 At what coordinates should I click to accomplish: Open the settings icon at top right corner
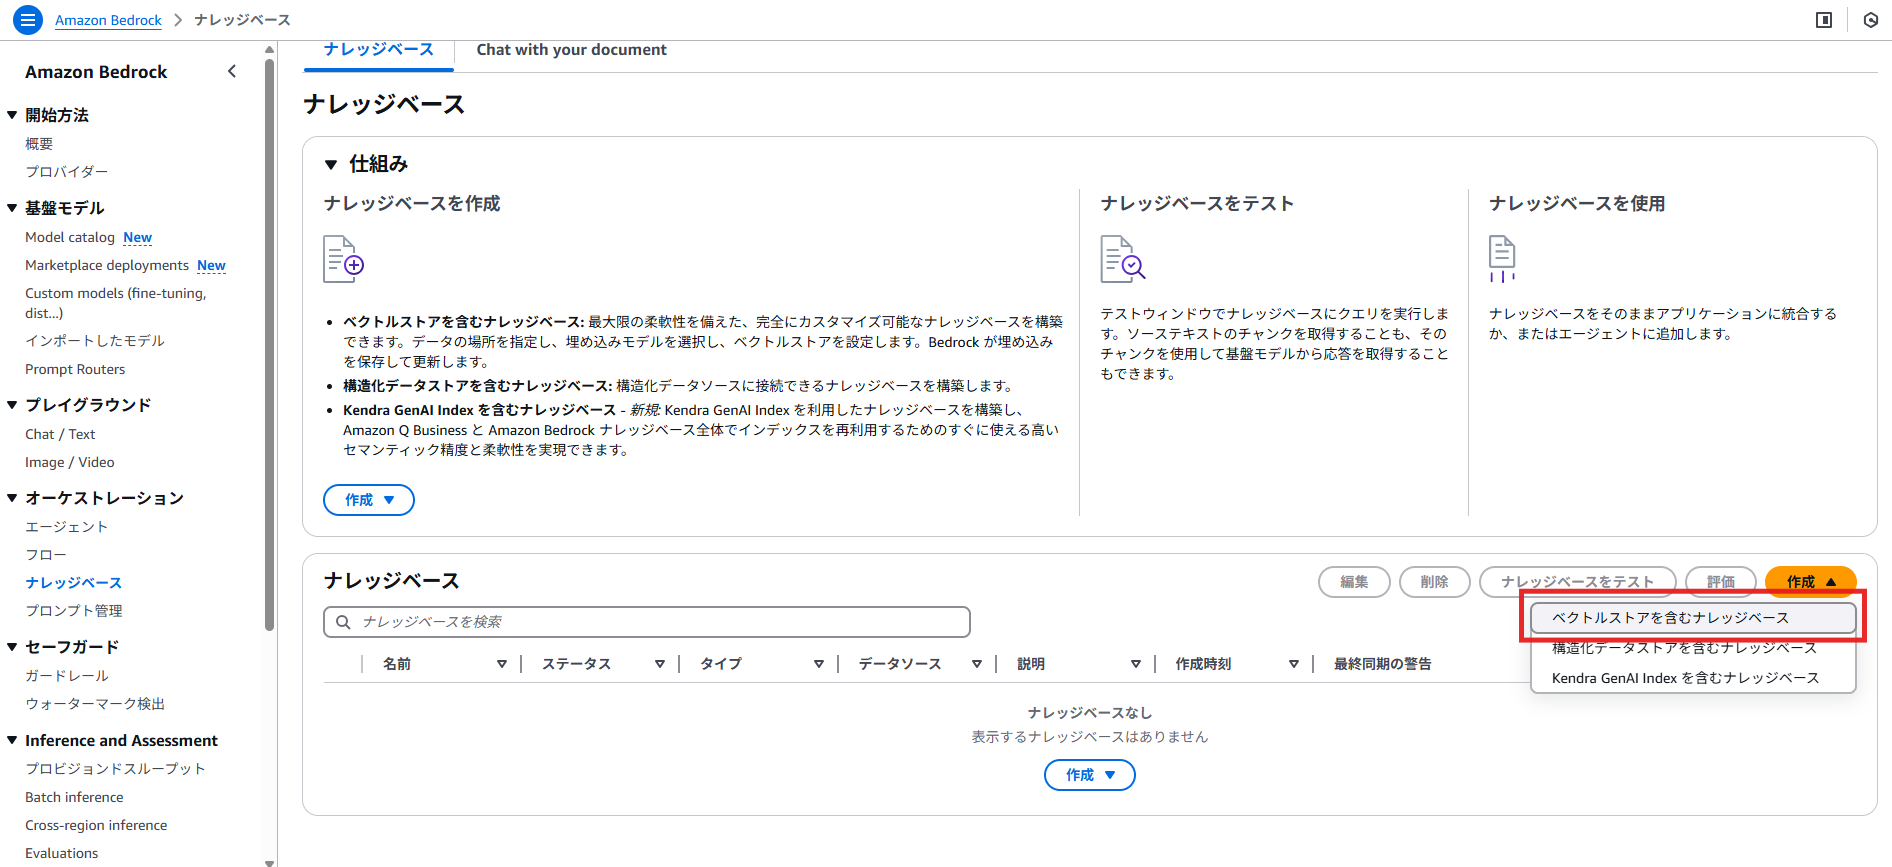1870,20
